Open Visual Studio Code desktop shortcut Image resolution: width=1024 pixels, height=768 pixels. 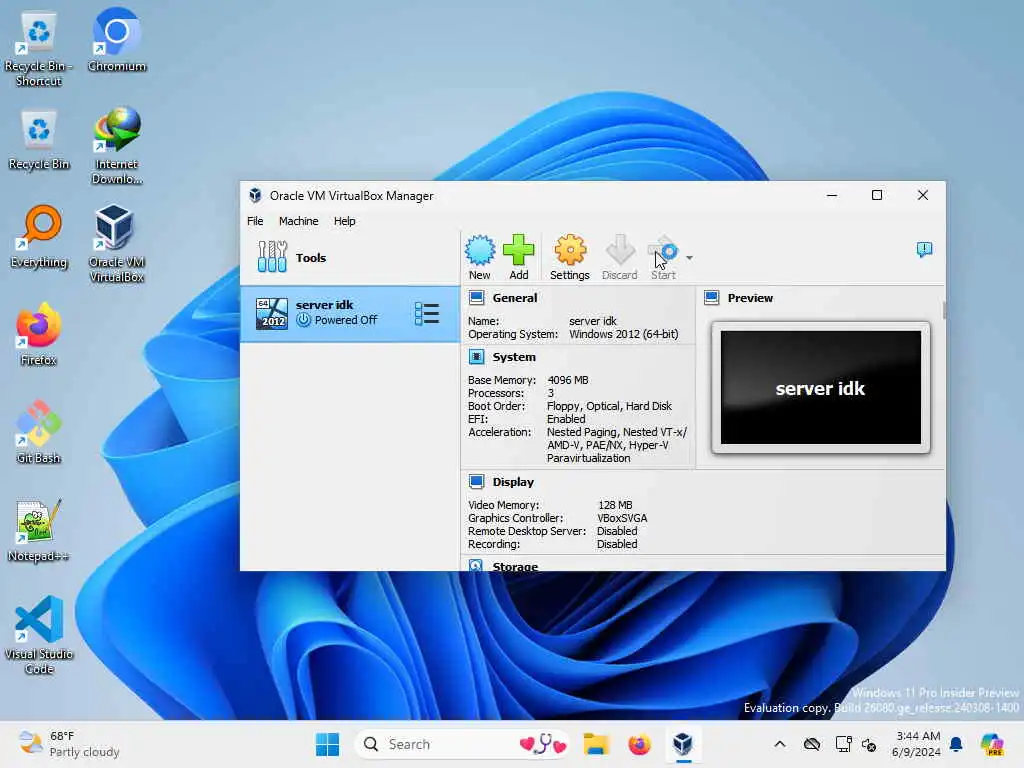click(39, 635)
